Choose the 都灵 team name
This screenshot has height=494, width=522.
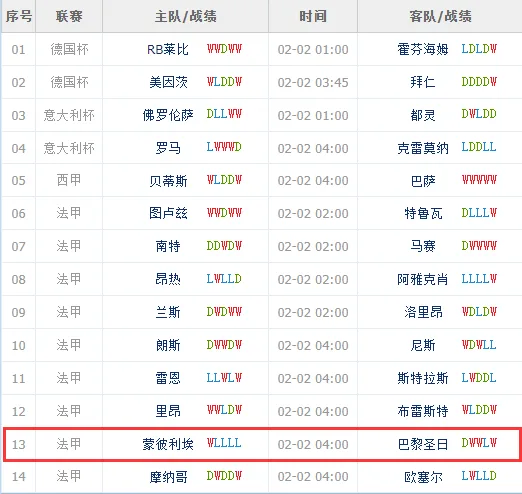tap(423, 115)
